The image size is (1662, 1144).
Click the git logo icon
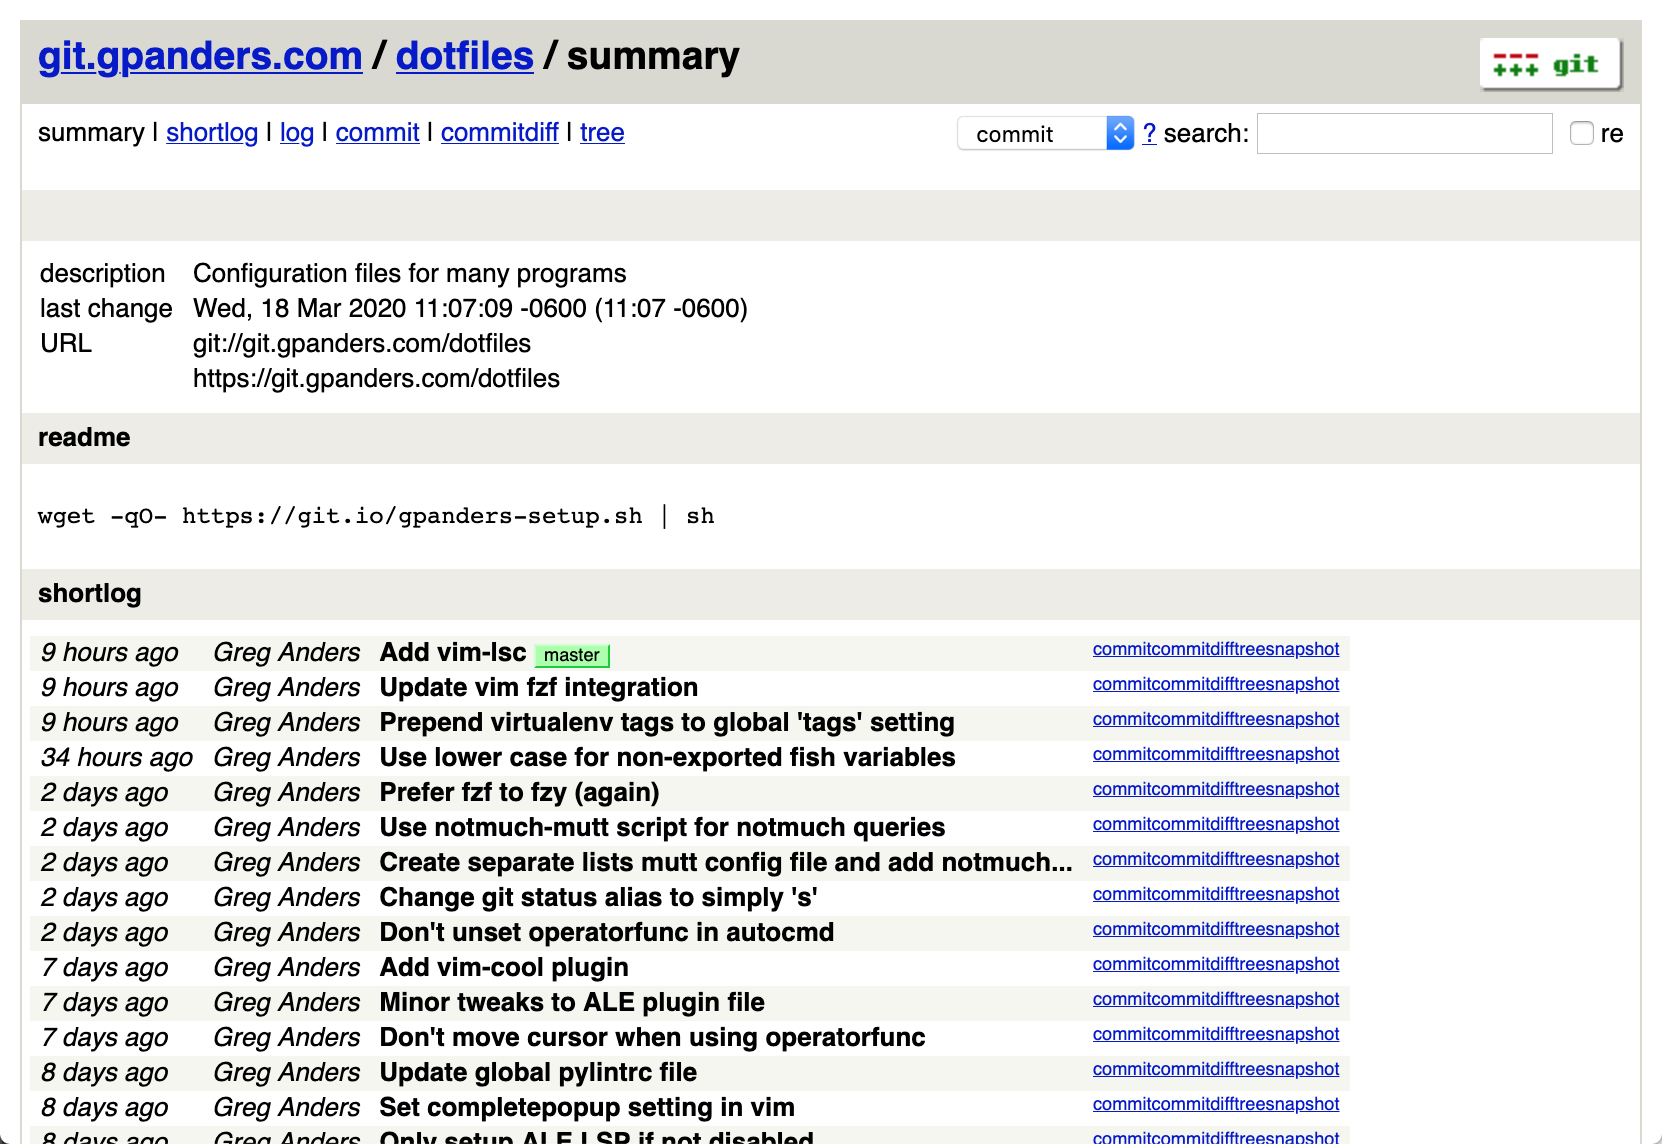tap(1549, 62)
